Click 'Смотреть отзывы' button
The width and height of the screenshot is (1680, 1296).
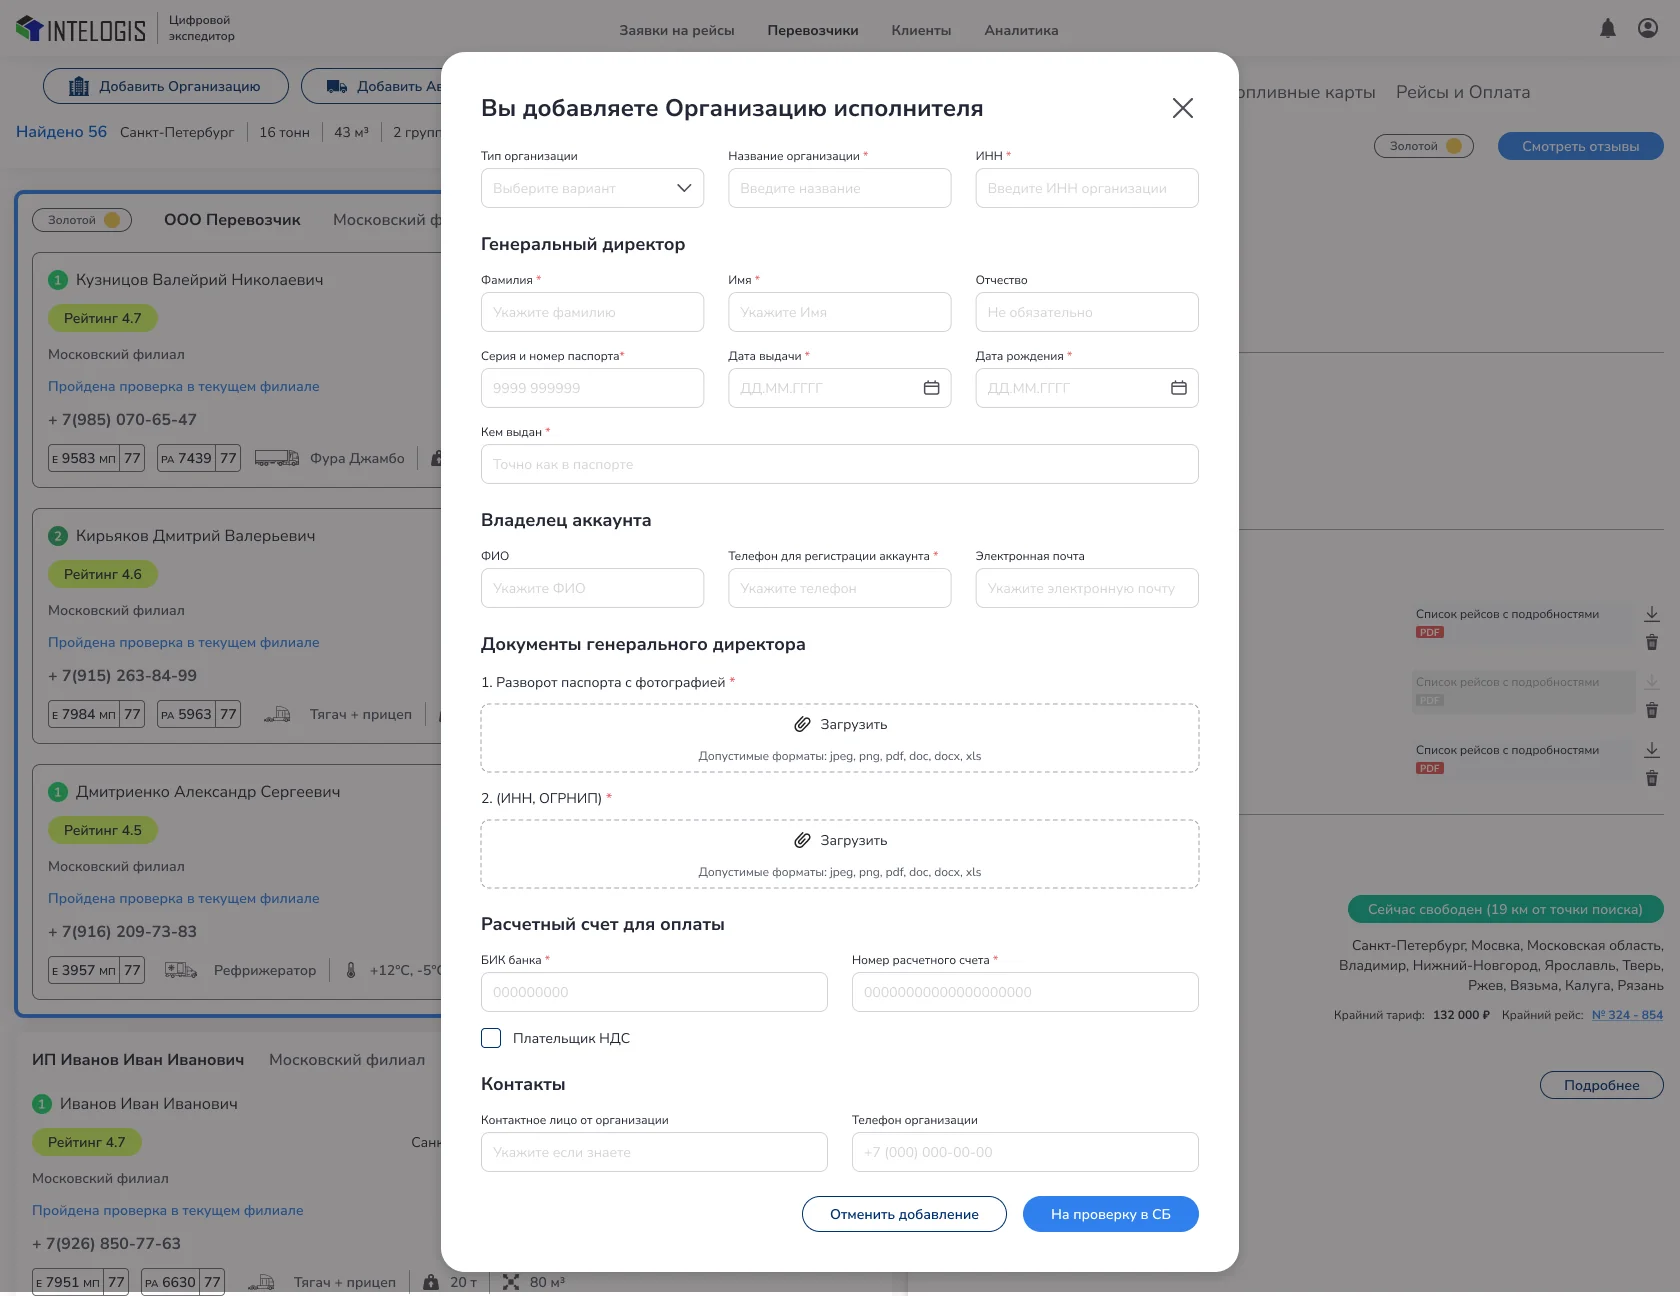[1580, 146]
